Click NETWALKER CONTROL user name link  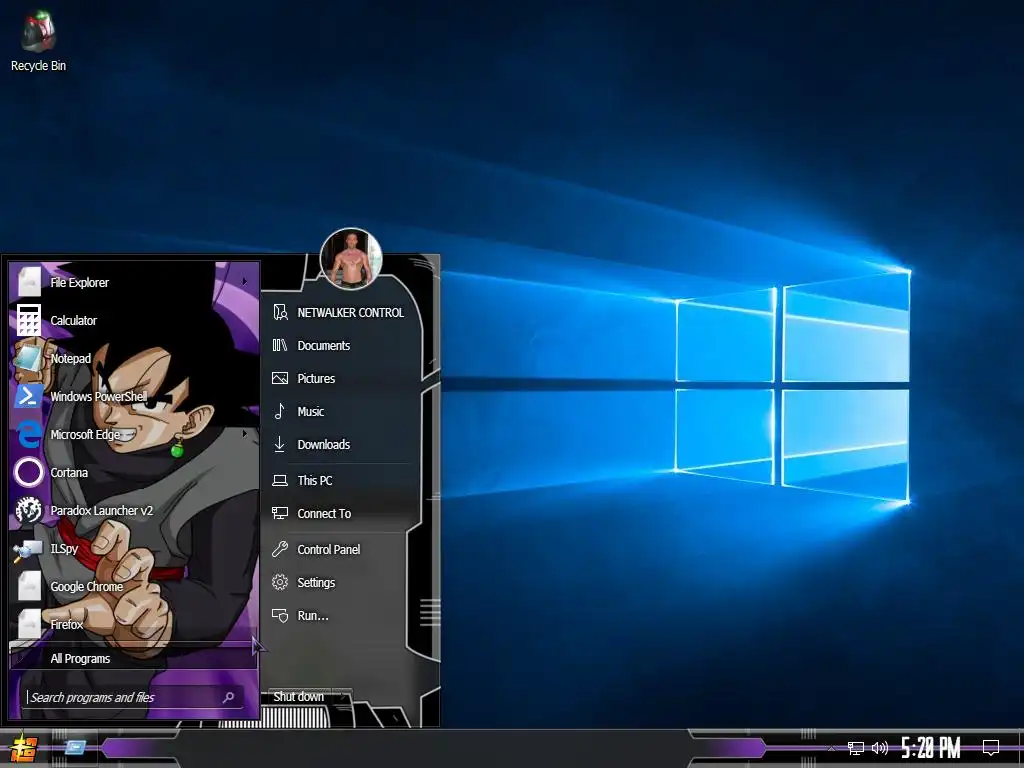pos(351,313)
